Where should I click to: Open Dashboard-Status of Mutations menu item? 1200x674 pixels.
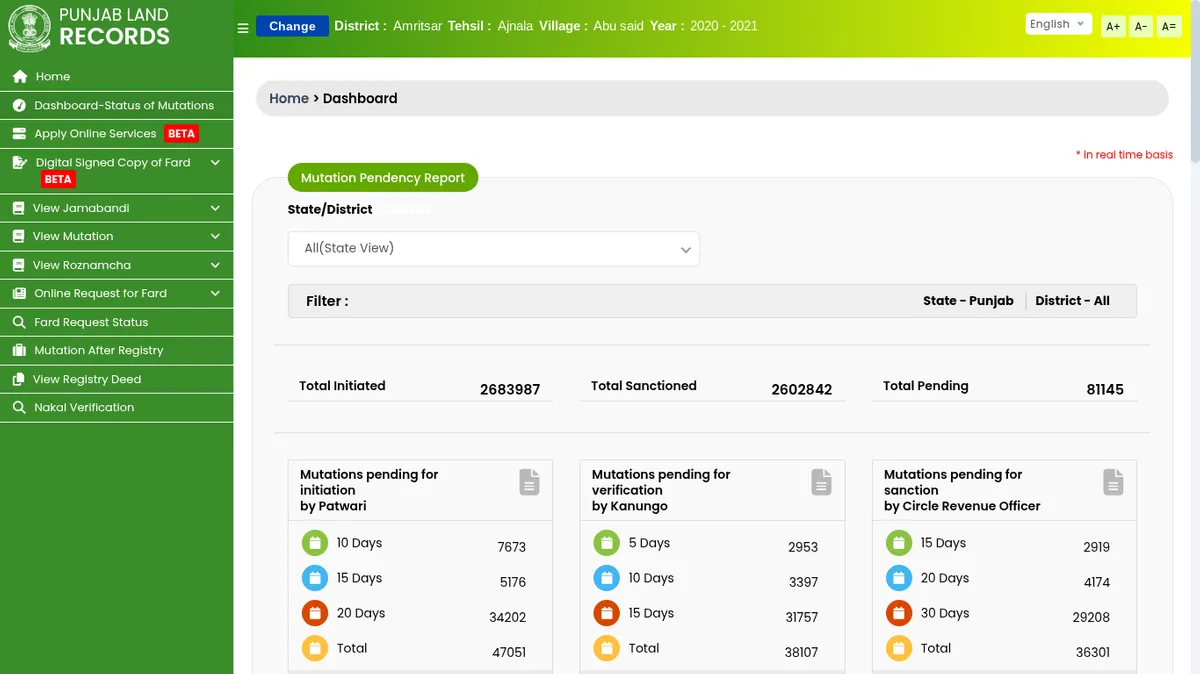click(123, 105)
